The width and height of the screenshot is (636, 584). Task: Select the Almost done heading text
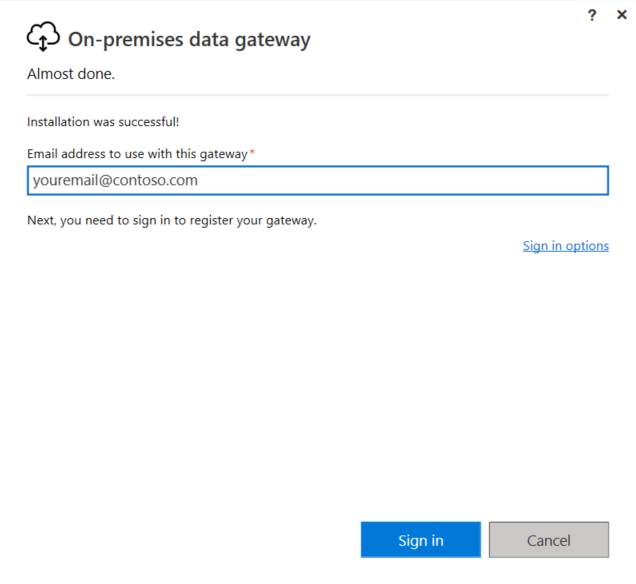click(x=71, y=74)
